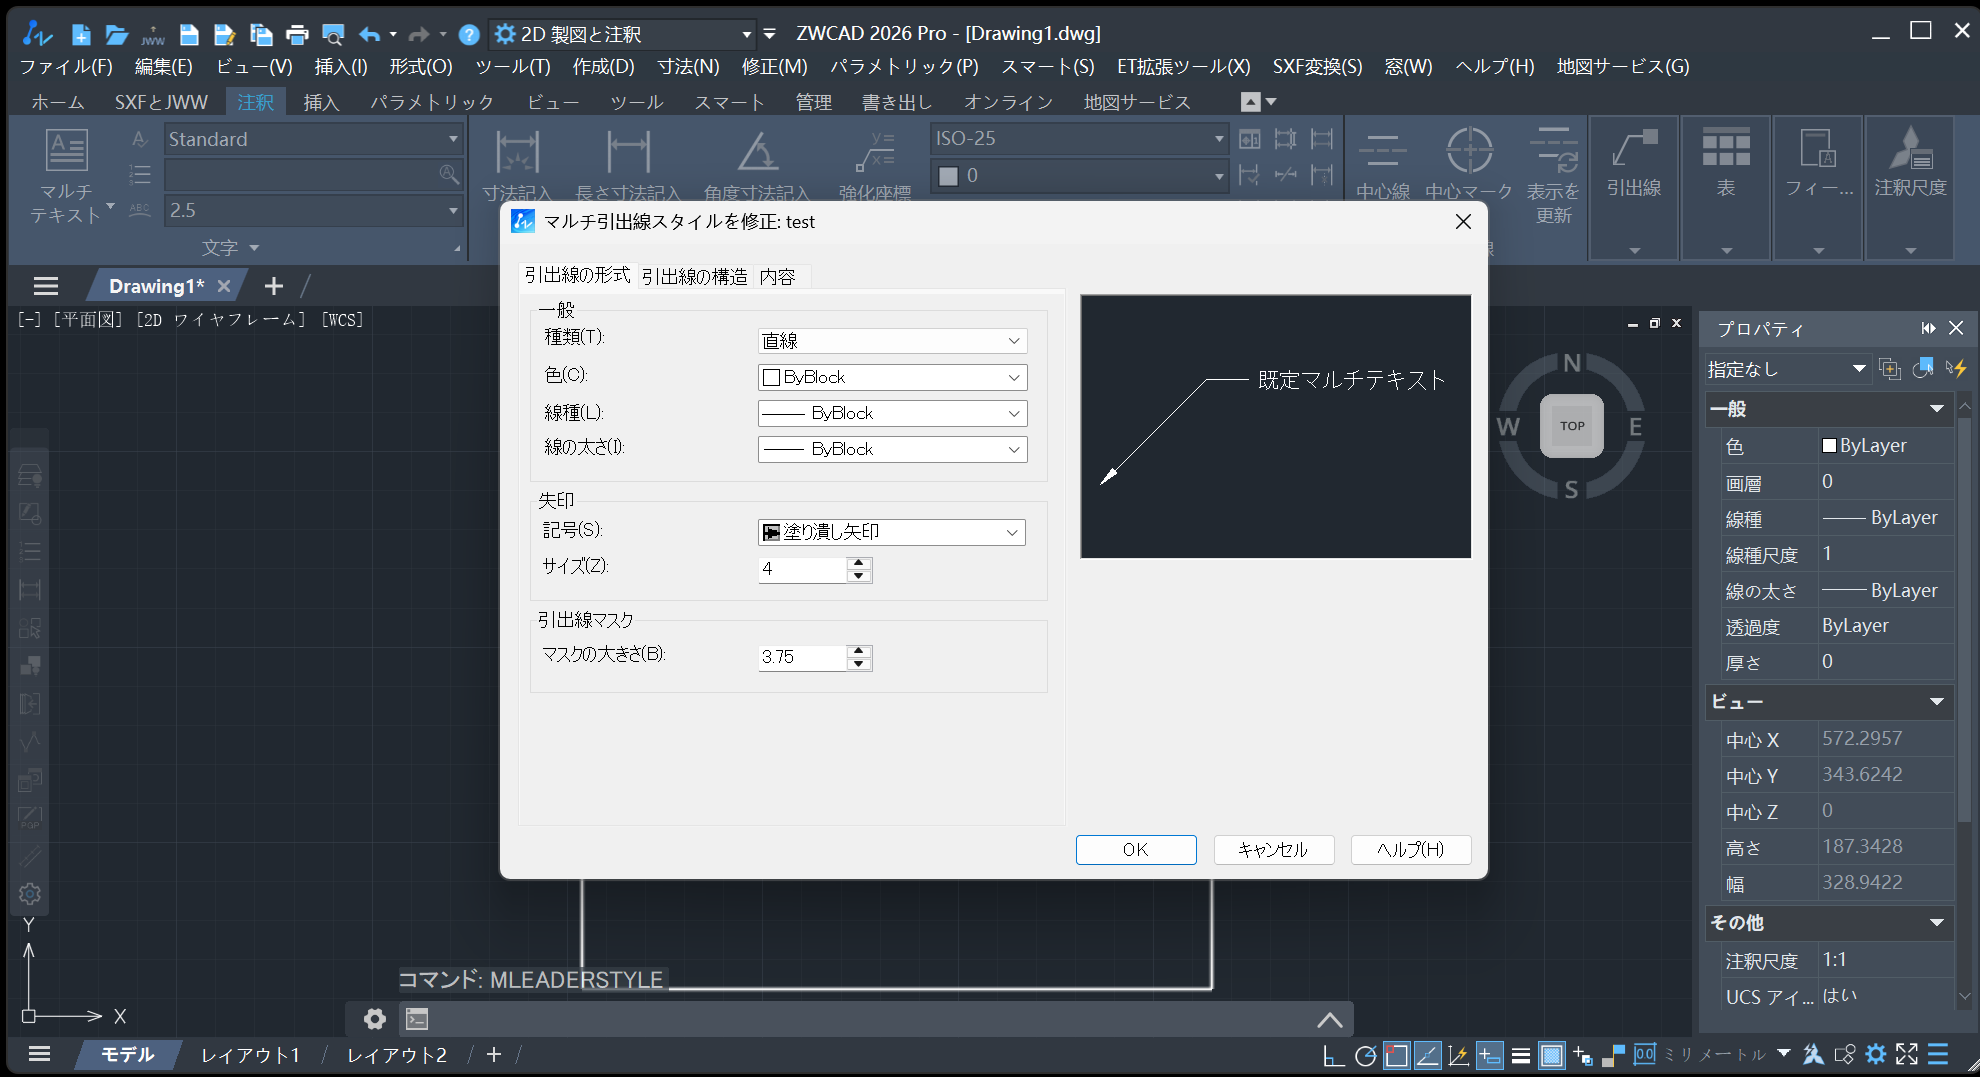The image size is (1980, 1077).
Task: Click the キャンセル button in the dialog
Action: tap(1273, 849)
